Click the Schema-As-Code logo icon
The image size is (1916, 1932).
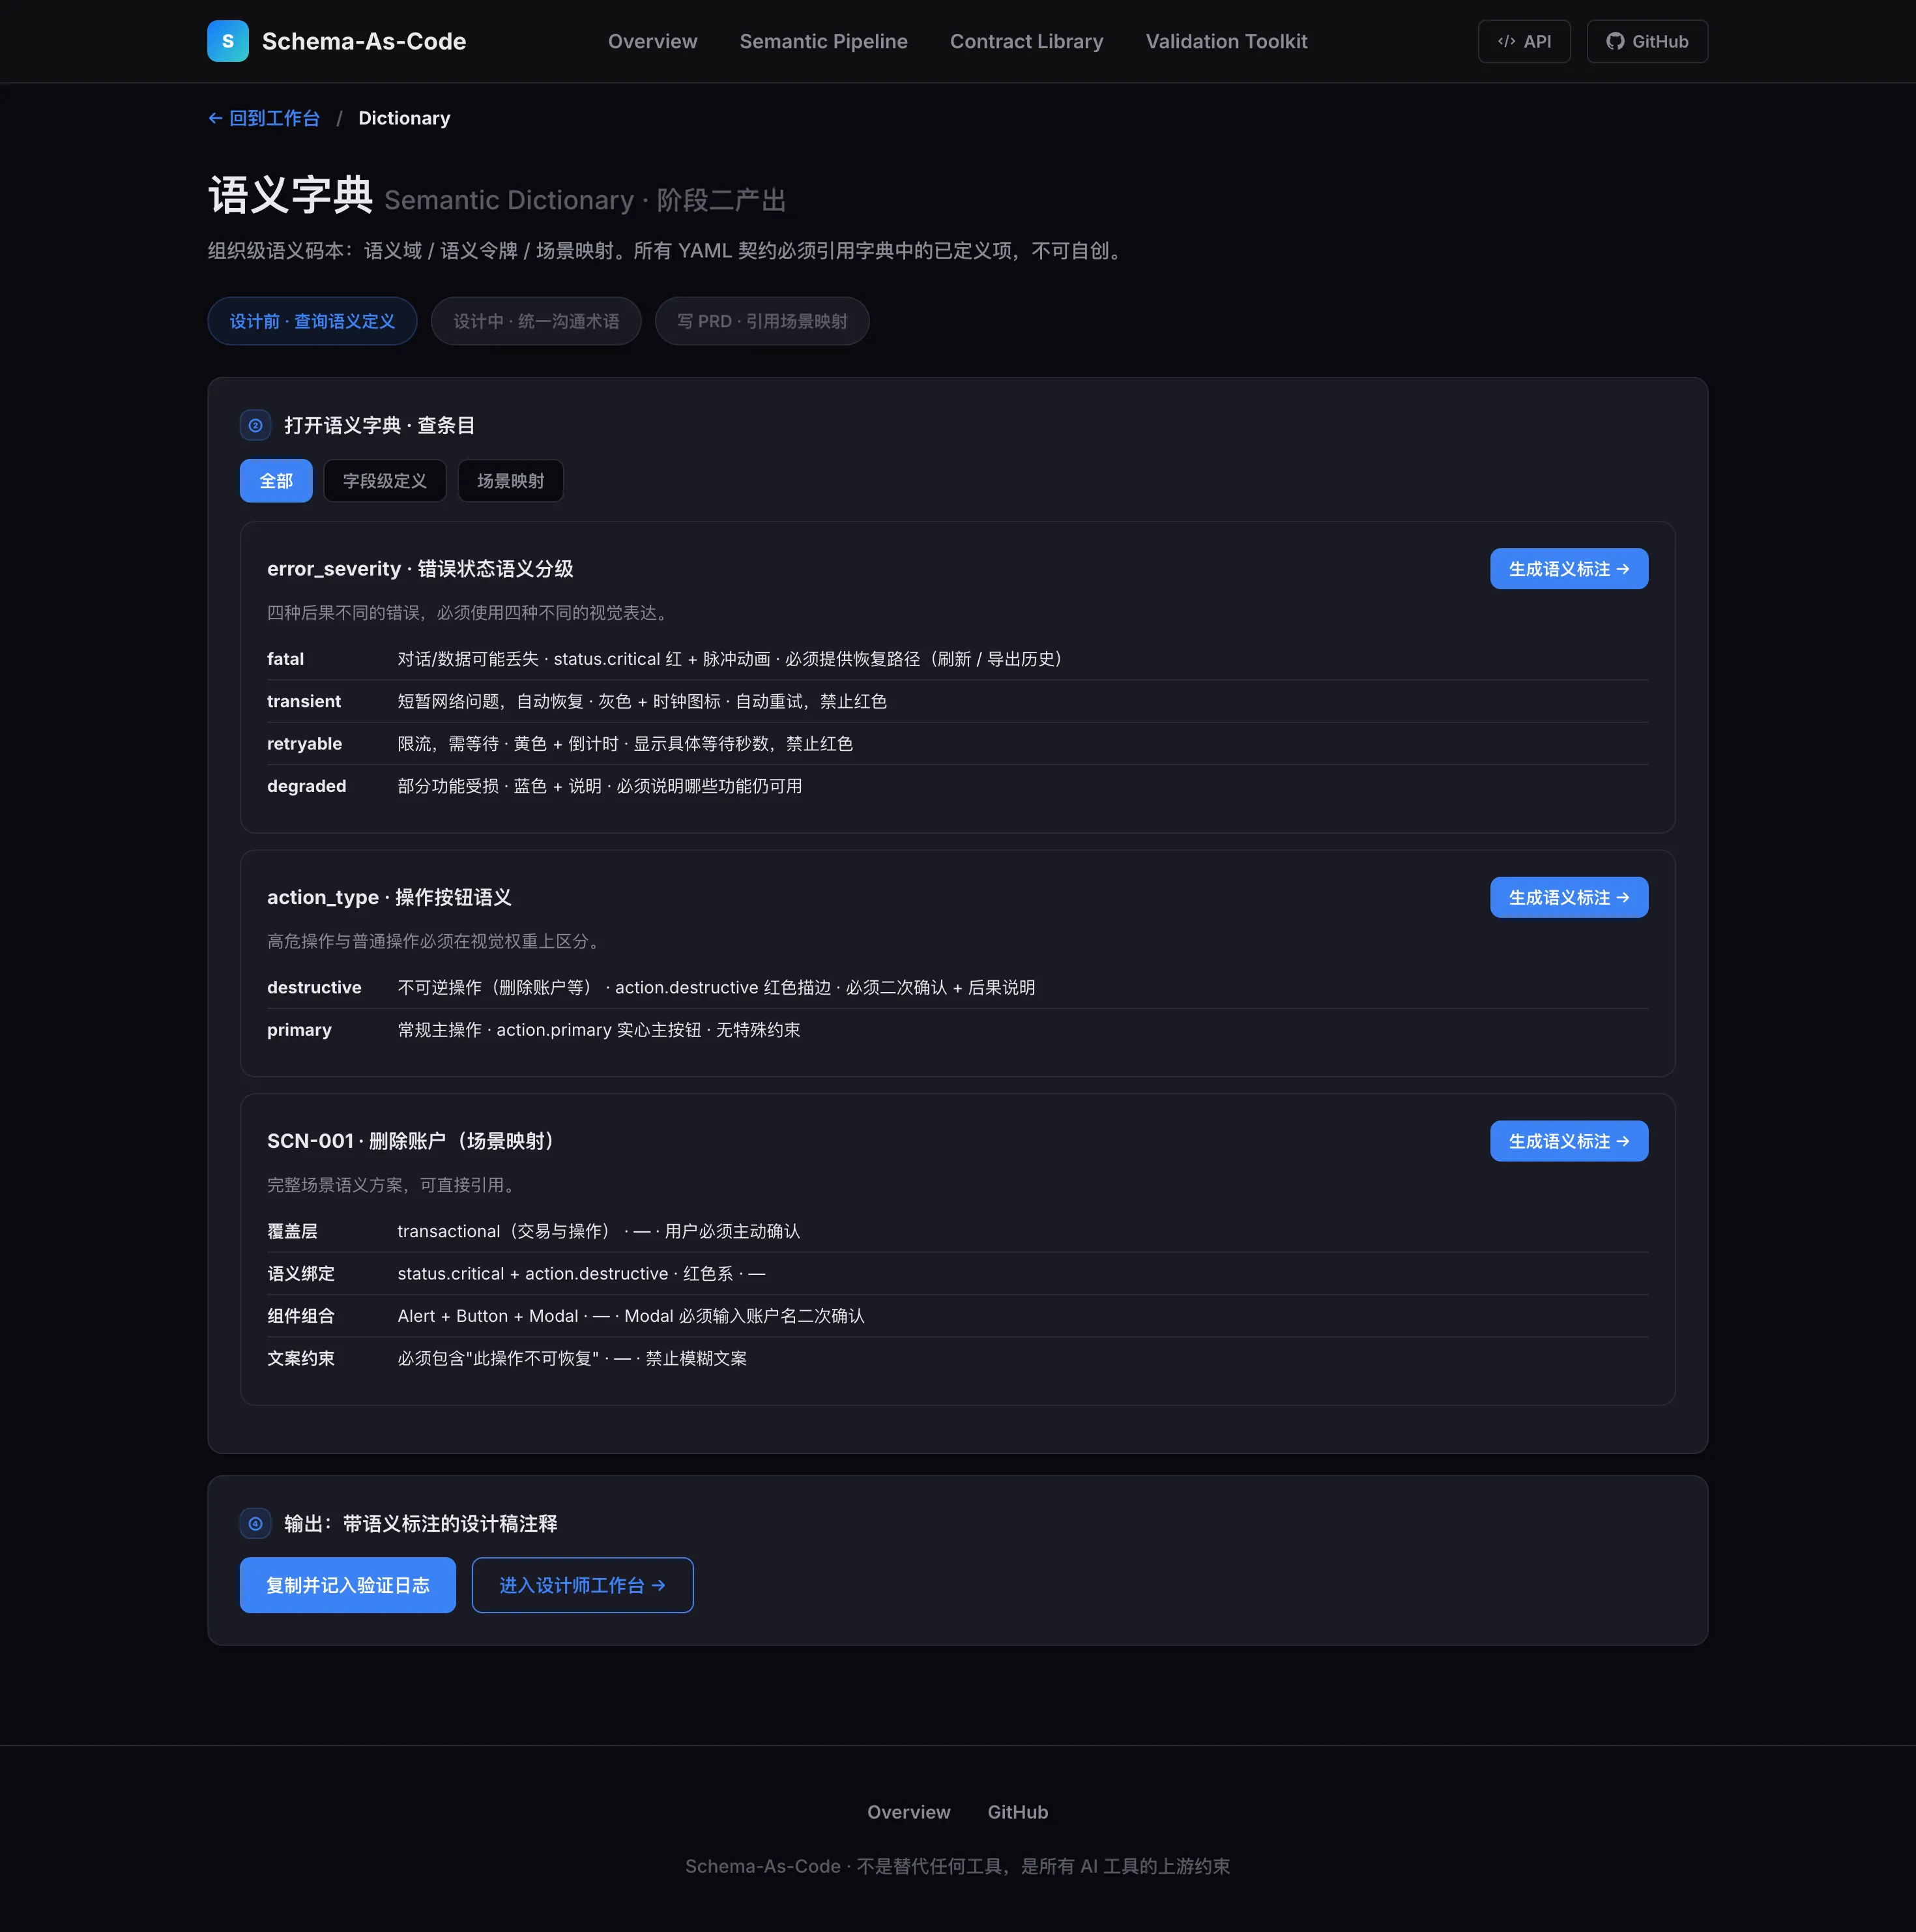(x=228, y=41)
